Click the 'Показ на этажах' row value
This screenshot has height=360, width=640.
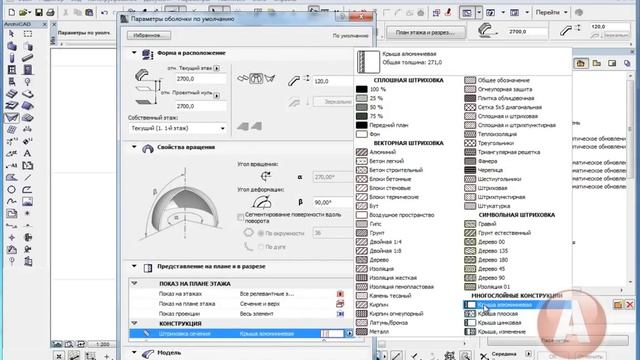coord(267,294)
